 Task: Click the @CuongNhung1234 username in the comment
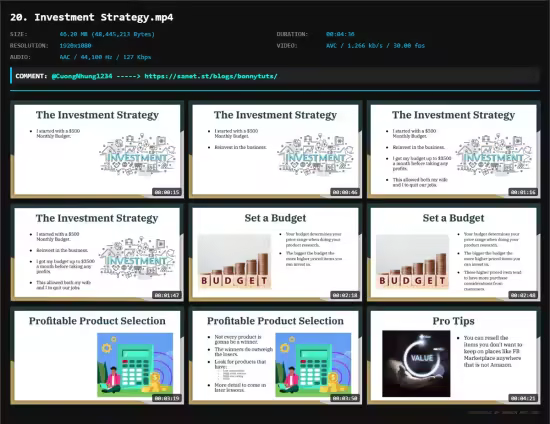[x=82, y=76]
